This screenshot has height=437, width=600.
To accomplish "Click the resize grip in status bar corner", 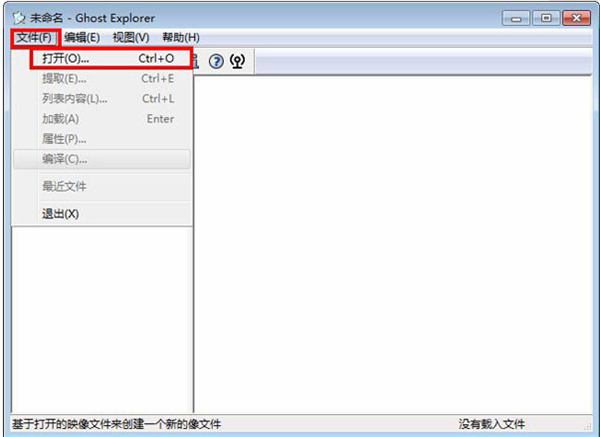I will 588,427.
